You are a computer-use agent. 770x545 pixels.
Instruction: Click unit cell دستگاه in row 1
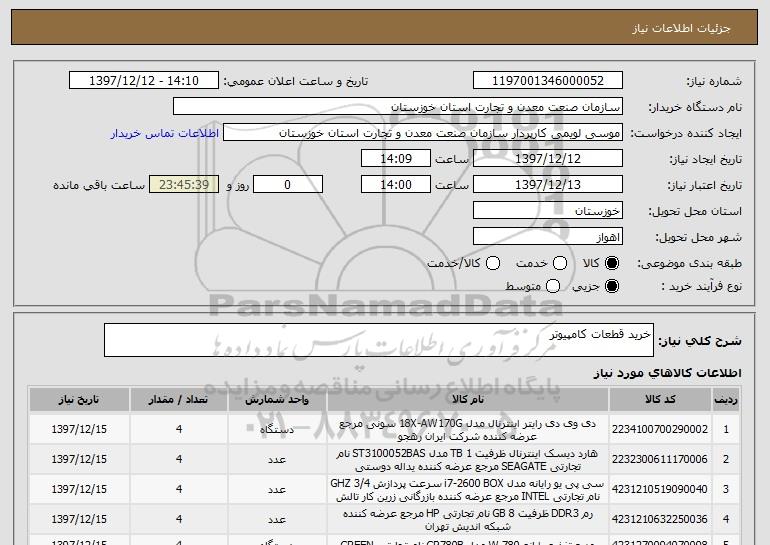277,430
